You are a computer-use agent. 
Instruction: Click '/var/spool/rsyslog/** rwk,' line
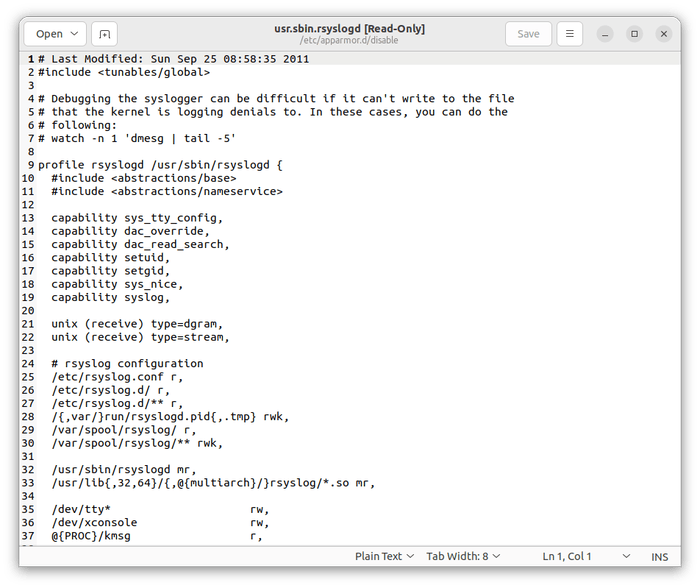[137, 443]
